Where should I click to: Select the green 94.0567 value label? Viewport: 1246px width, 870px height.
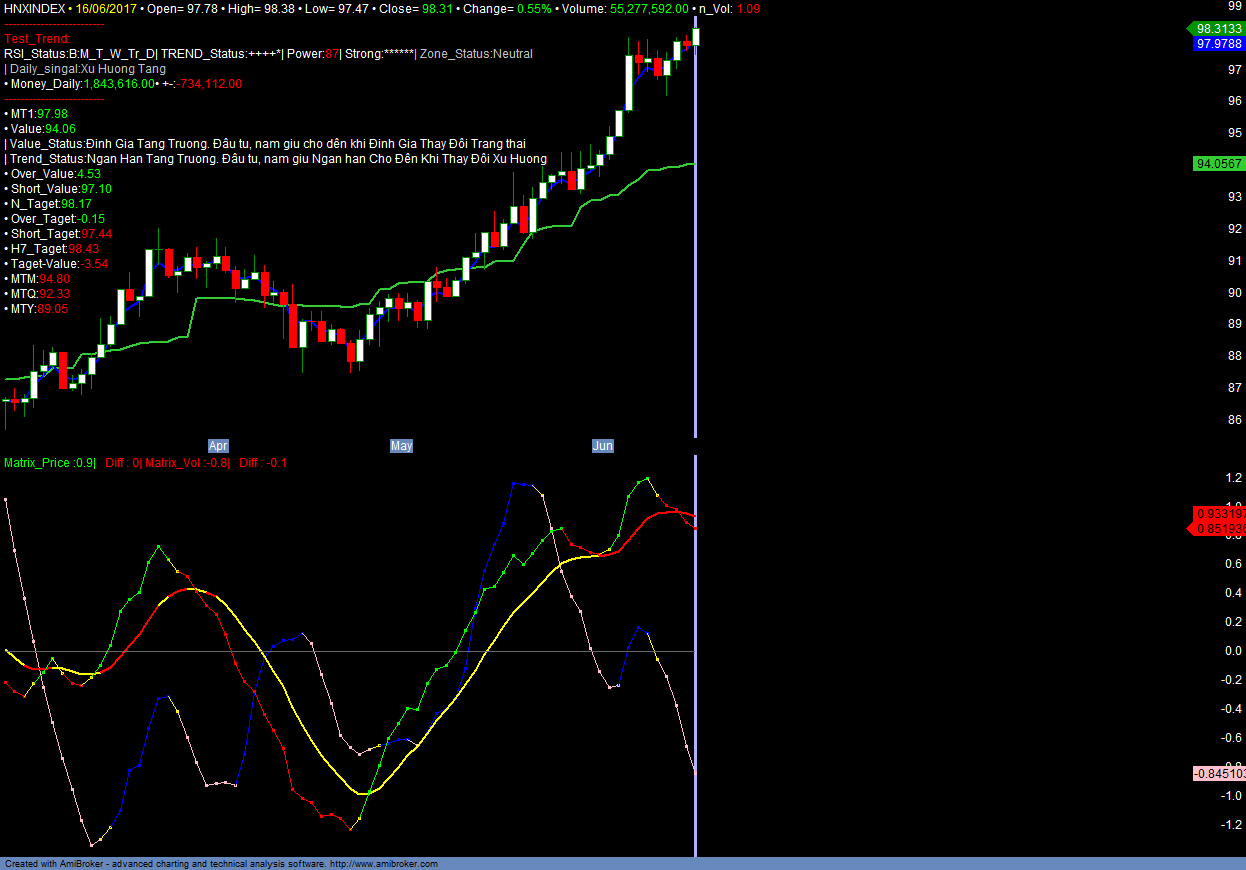[1218, 164]
